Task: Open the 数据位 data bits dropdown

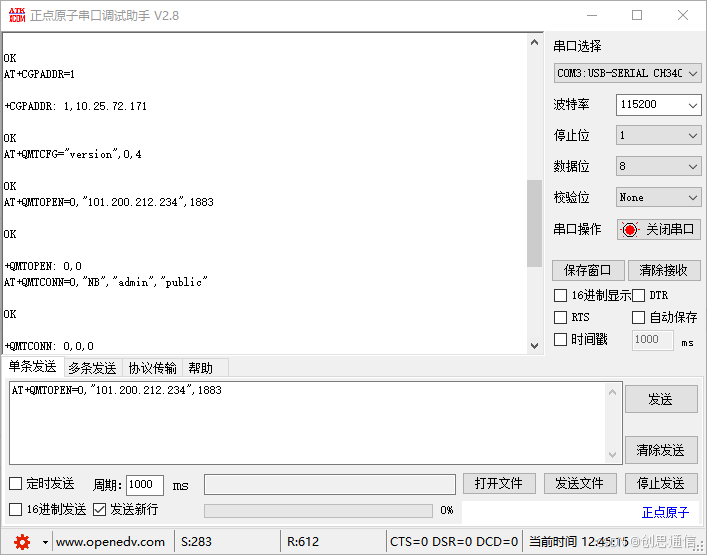Action: 658,166
